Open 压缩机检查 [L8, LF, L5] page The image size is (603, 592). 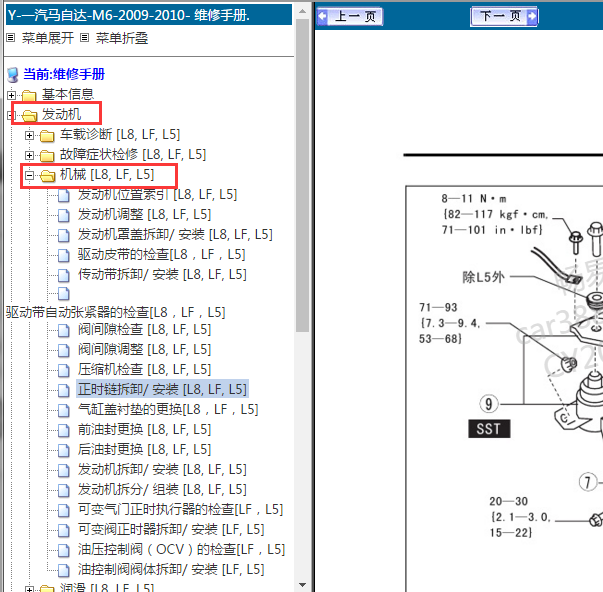coord(145,369)
